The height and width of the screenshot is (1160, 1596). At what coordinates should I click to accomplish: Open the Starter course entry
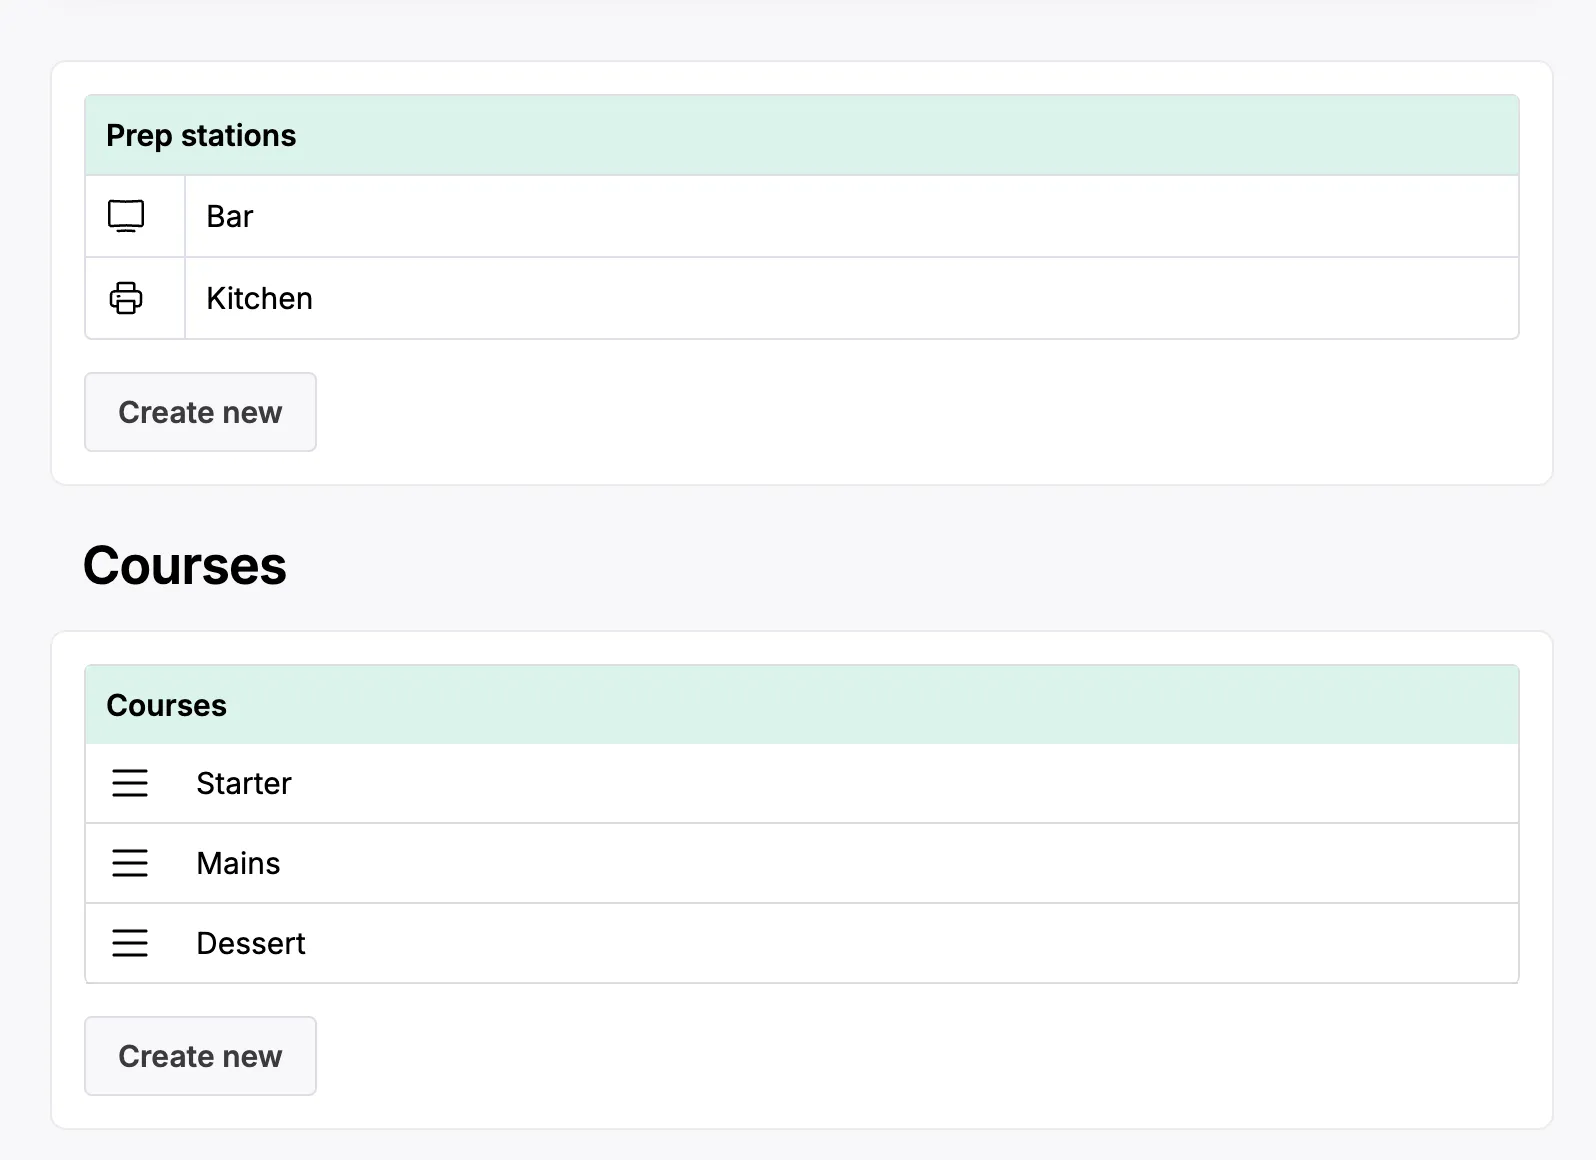click(244, 784)
